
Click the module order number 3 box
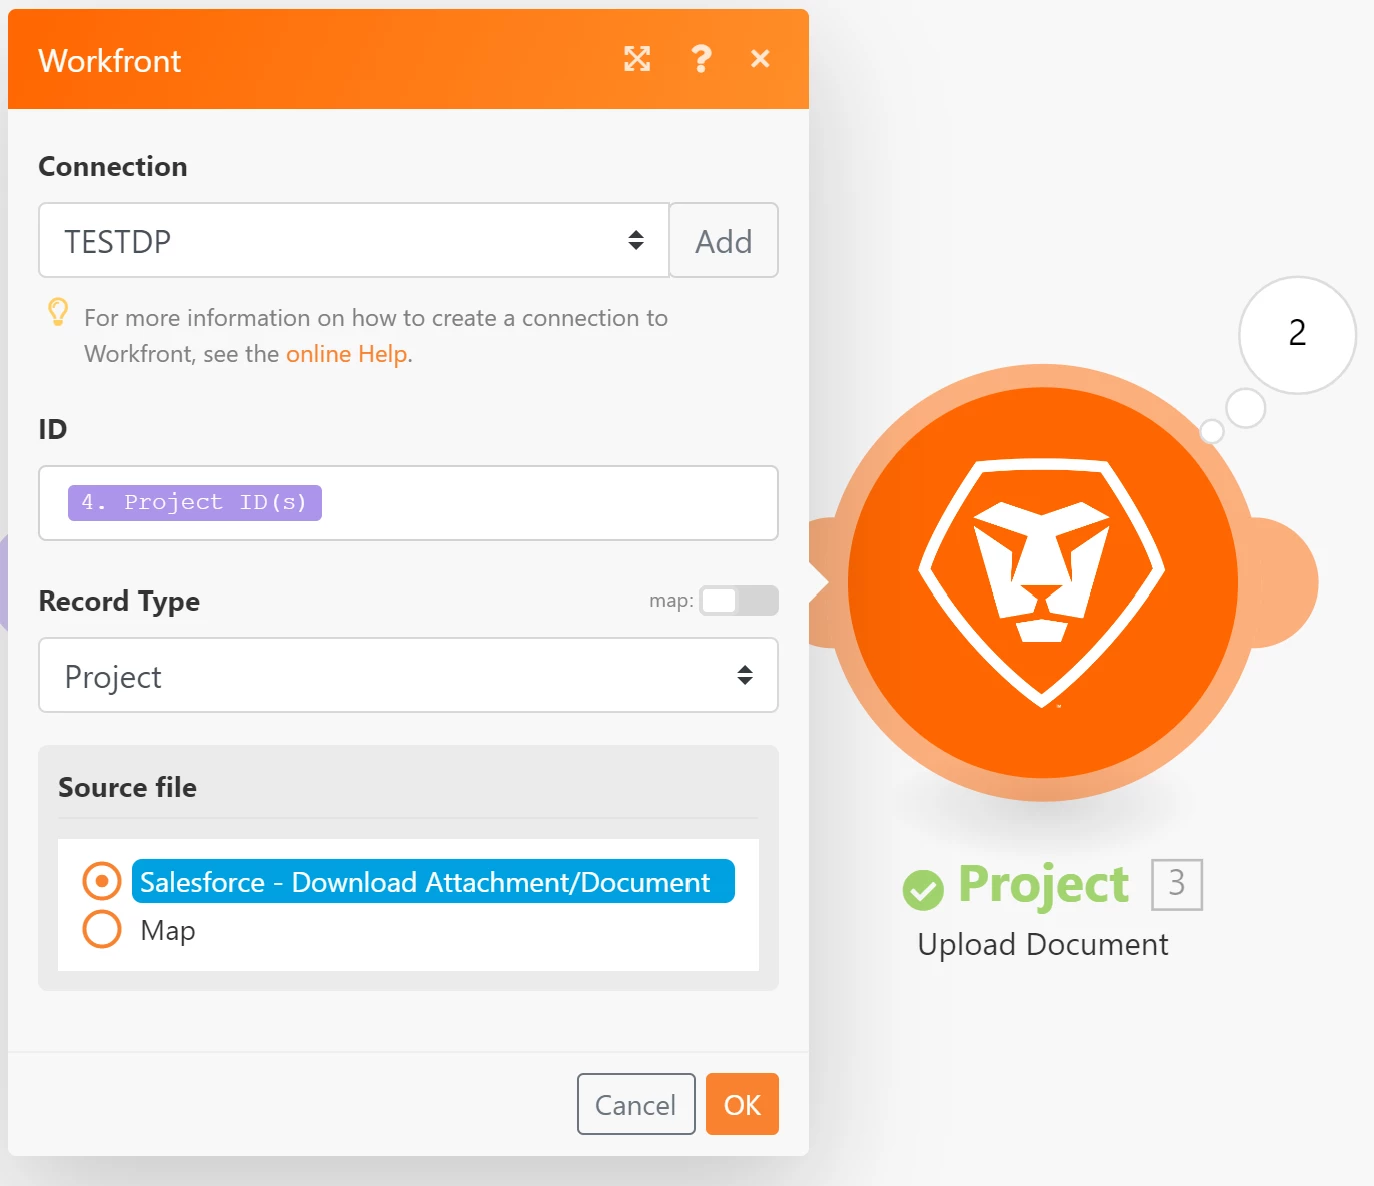(x=1177, y=884)
